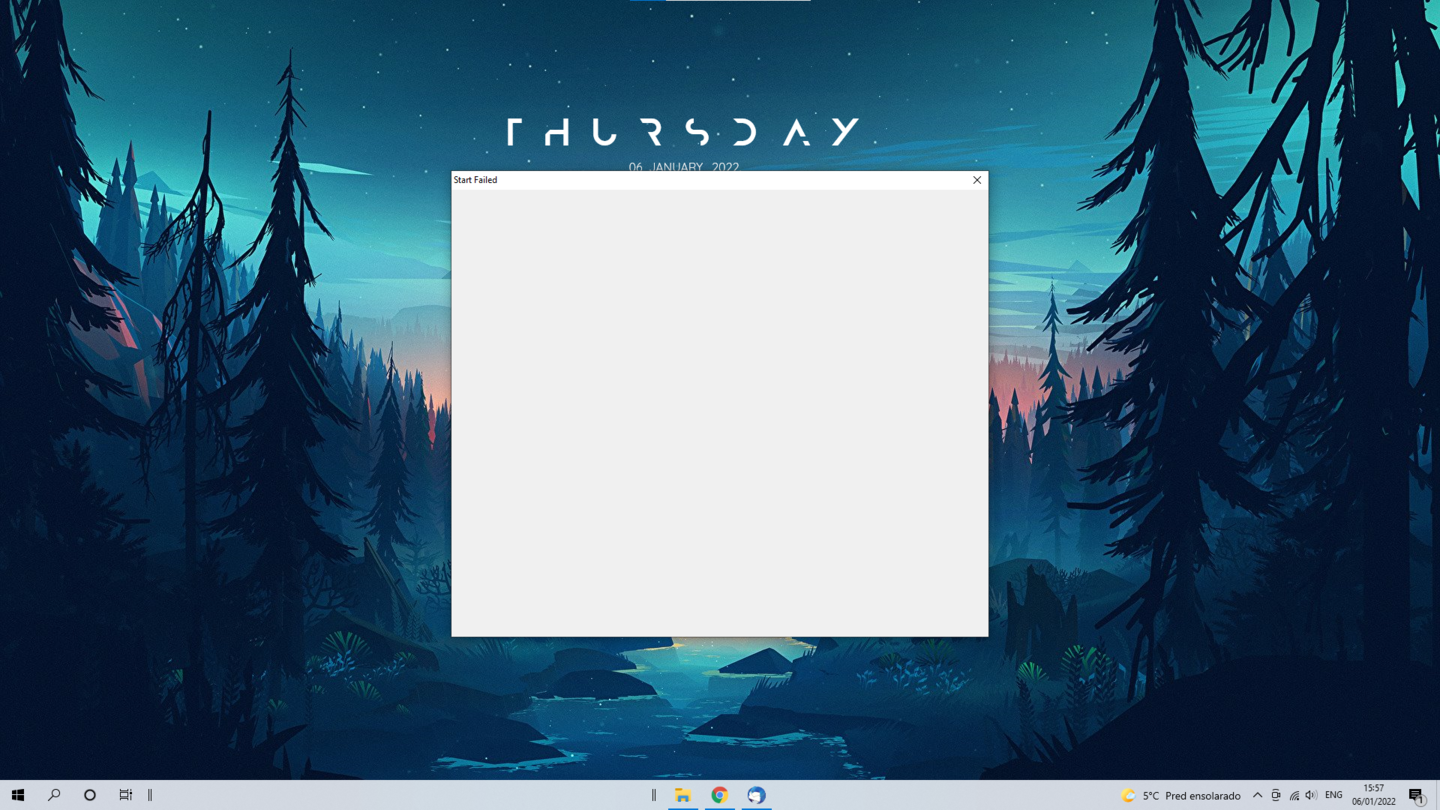This screenshot has width=1440, height=810.
Task: Open Wi-Fi network settings icon
Action: tap(1294, 795)
